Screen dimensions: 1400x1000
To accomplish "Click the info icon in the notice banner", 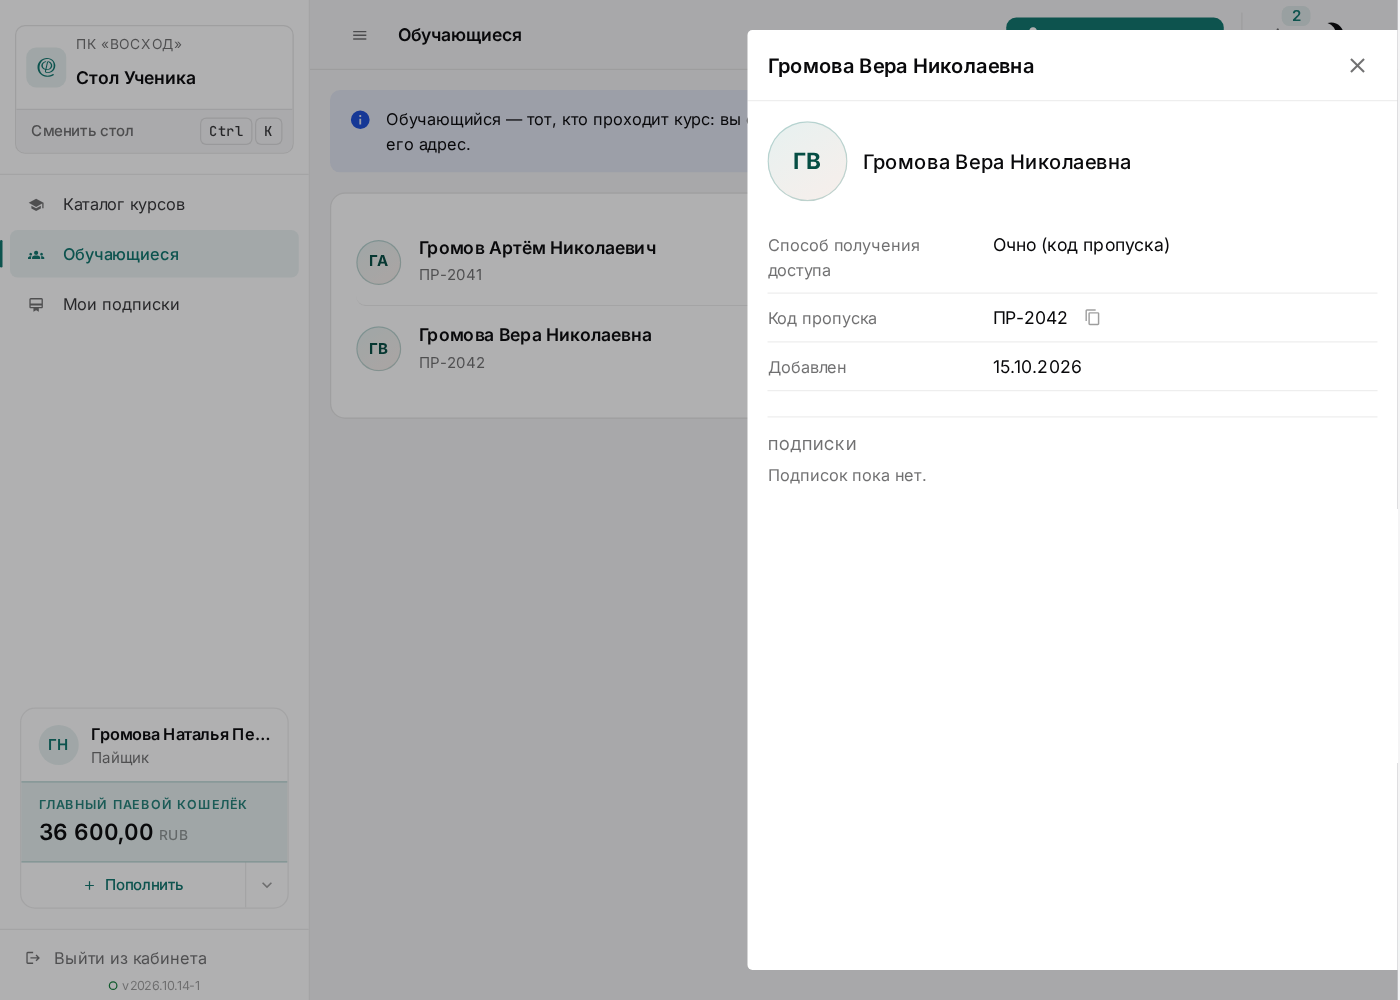I will [360, 120].
